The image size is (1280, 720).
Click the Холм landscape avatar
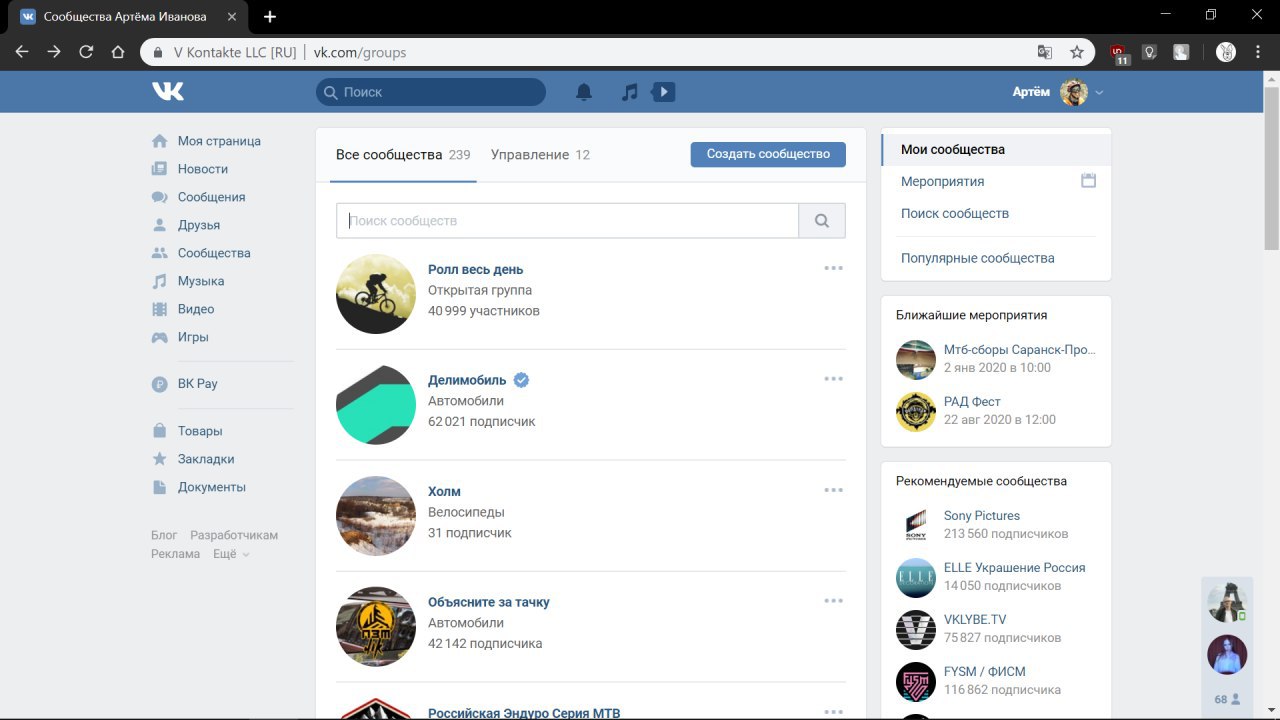pos(375,515)
